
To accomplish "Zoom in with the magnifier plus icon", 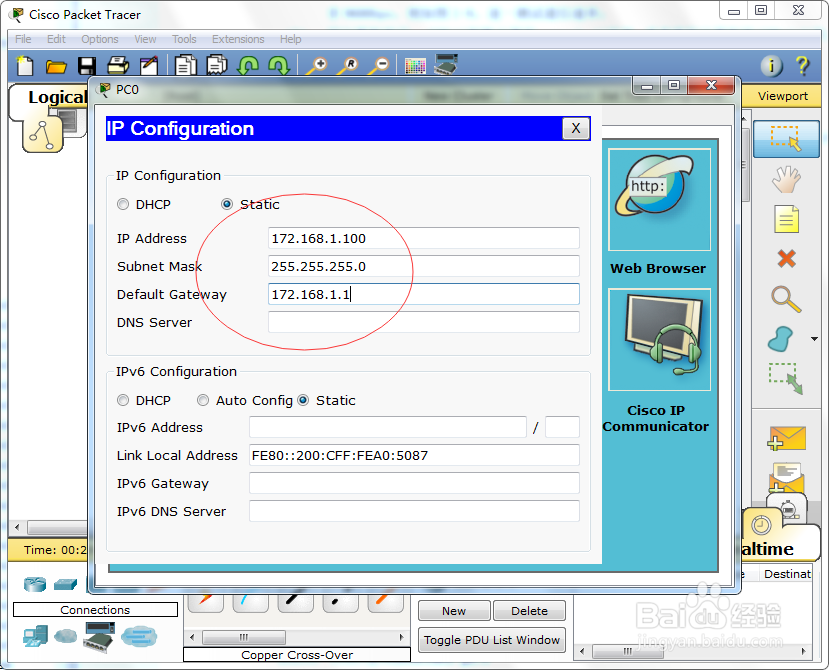I will (x=317, y=66).
